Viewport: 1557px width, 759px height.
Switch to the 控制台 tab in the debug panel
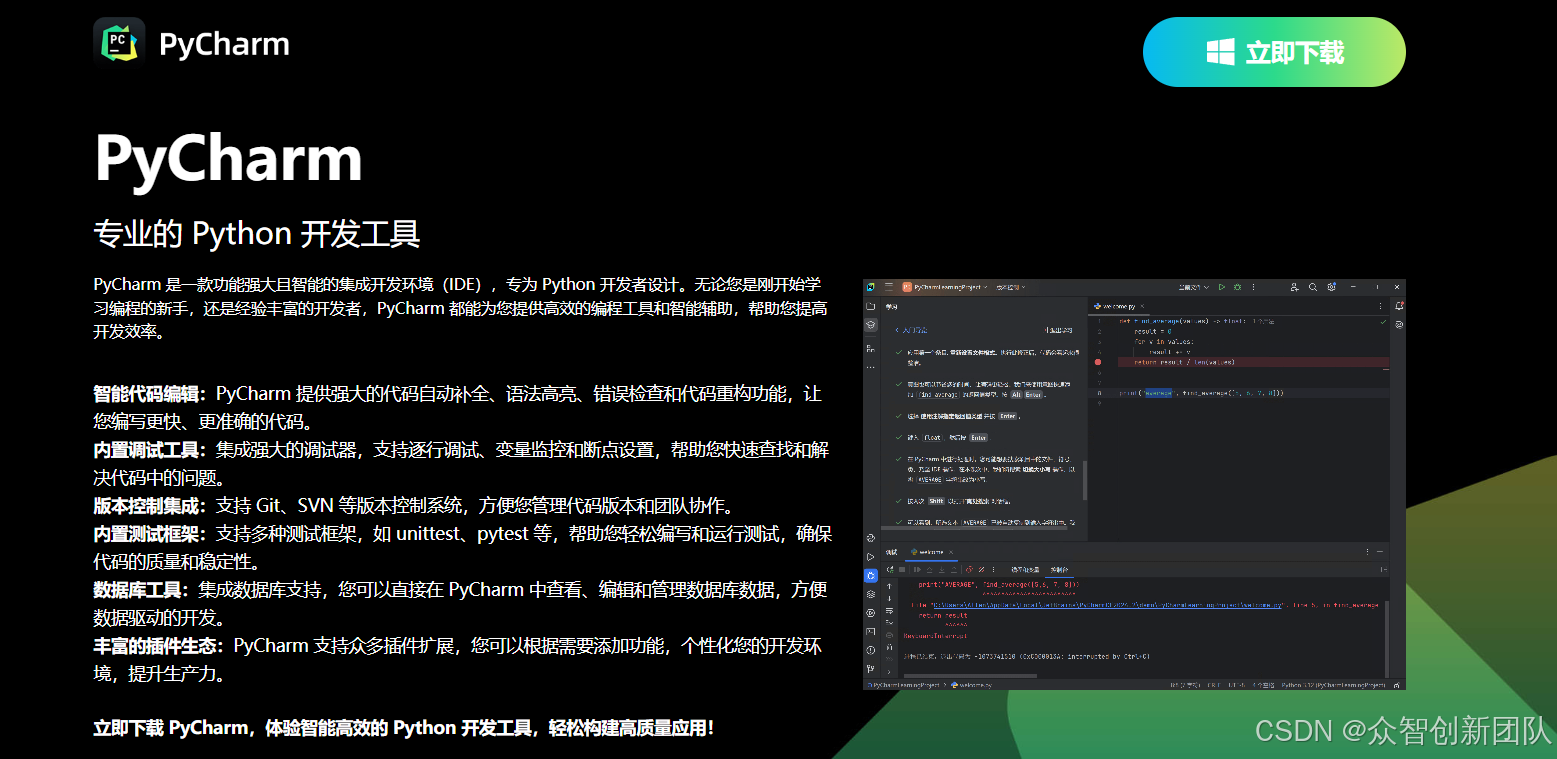(x=1058, y=570)
